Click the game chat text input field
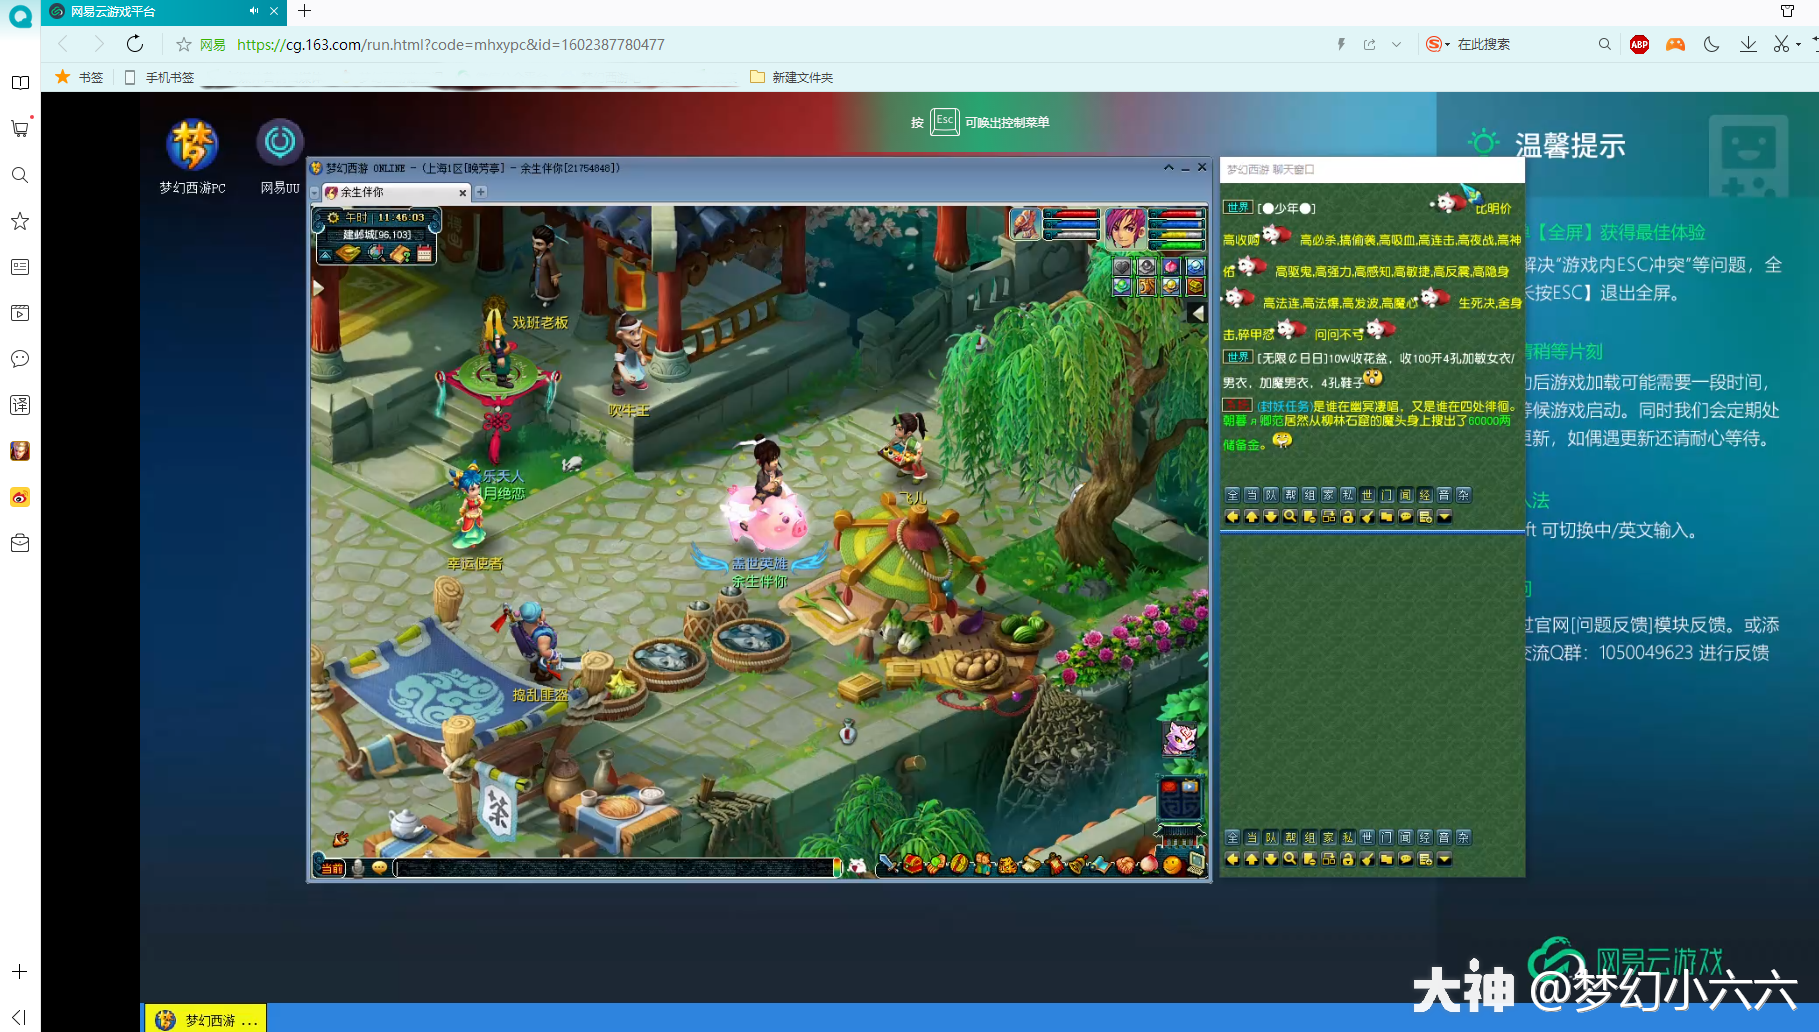 [x=615, y=867]
